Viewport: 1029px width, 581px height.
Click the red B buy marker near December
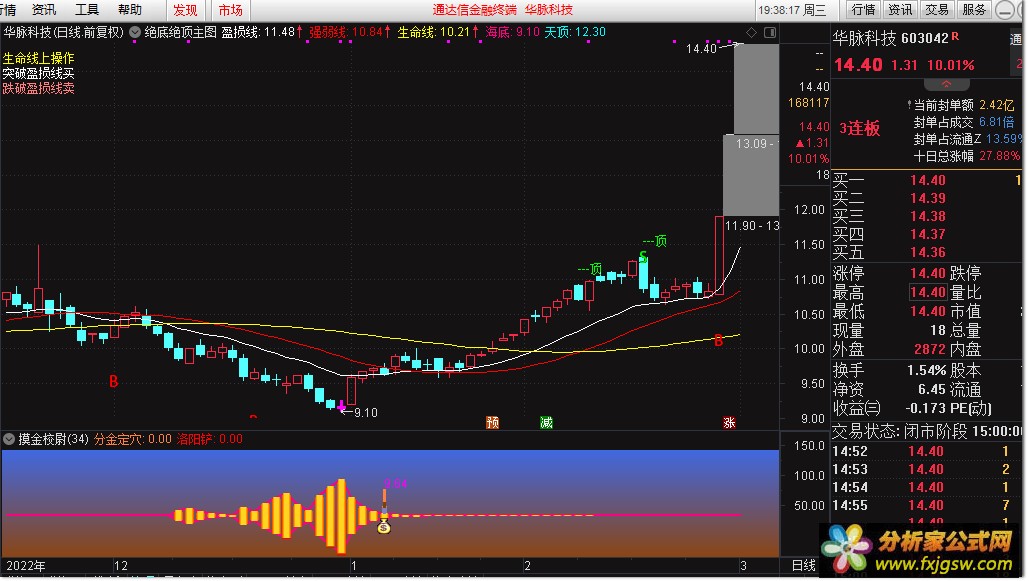[x=114, y=381]
